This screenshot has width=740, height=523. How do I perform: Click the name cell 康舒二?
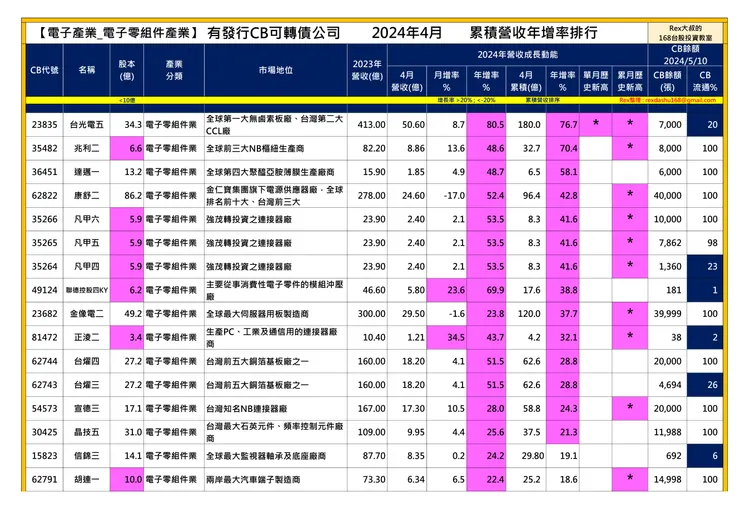[x=86, y=195]
